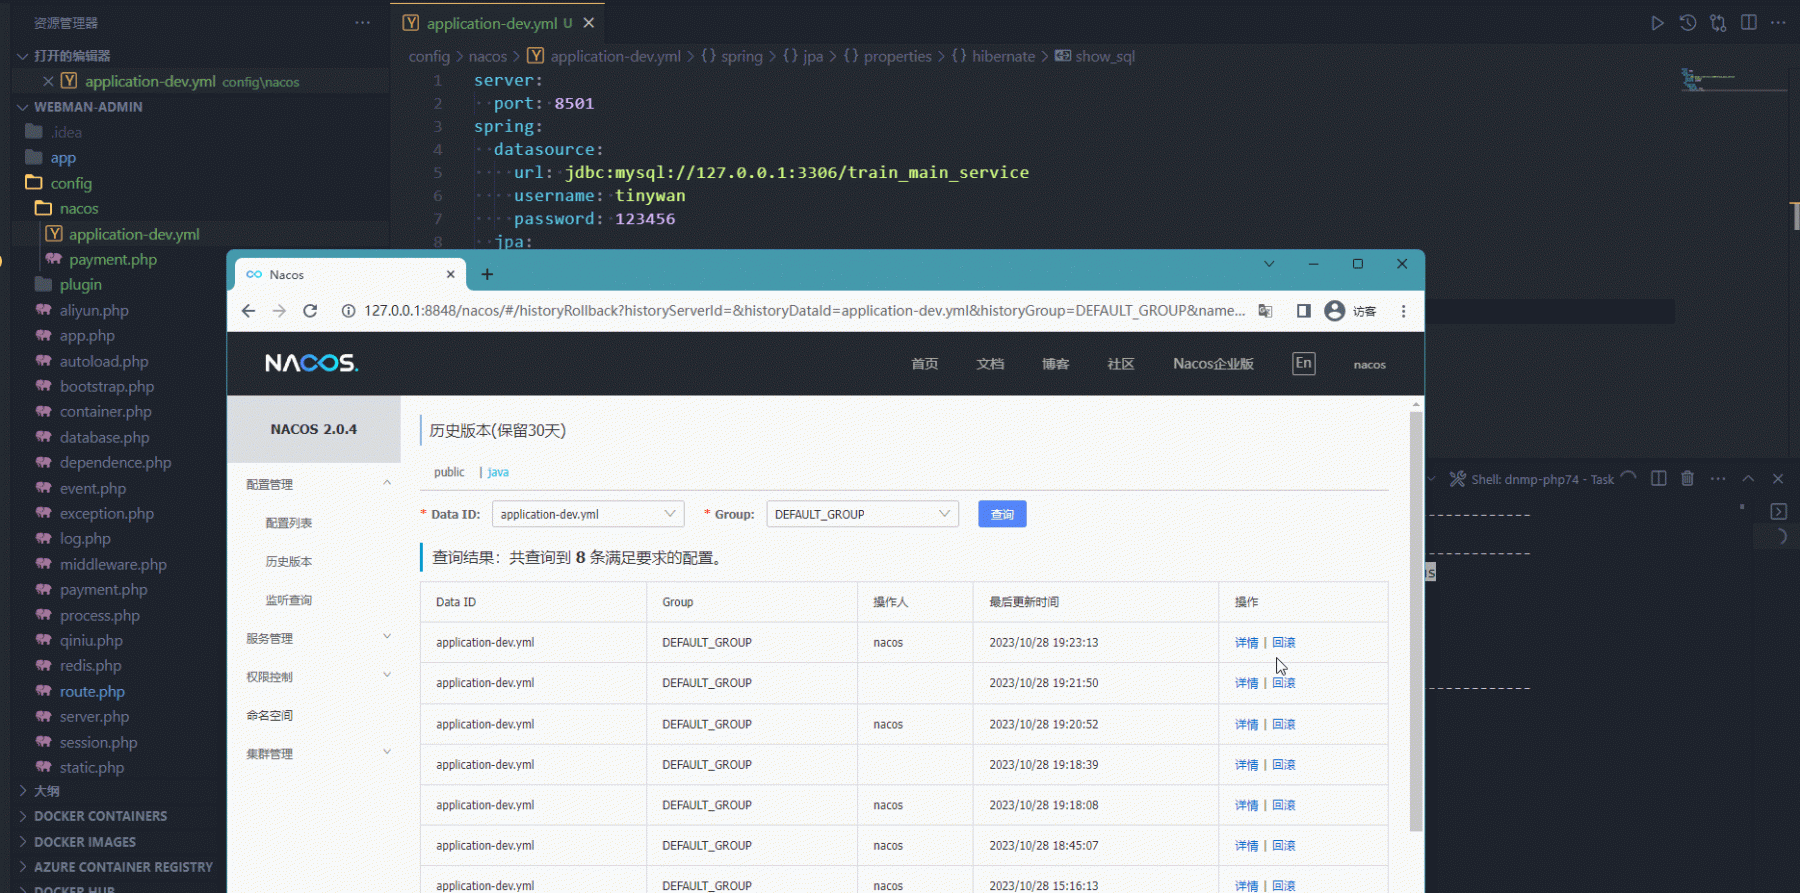This screenshot has height=893, width=1800.
Task: Click the Nacos page vertical scrollbar
Action: 1415,620
